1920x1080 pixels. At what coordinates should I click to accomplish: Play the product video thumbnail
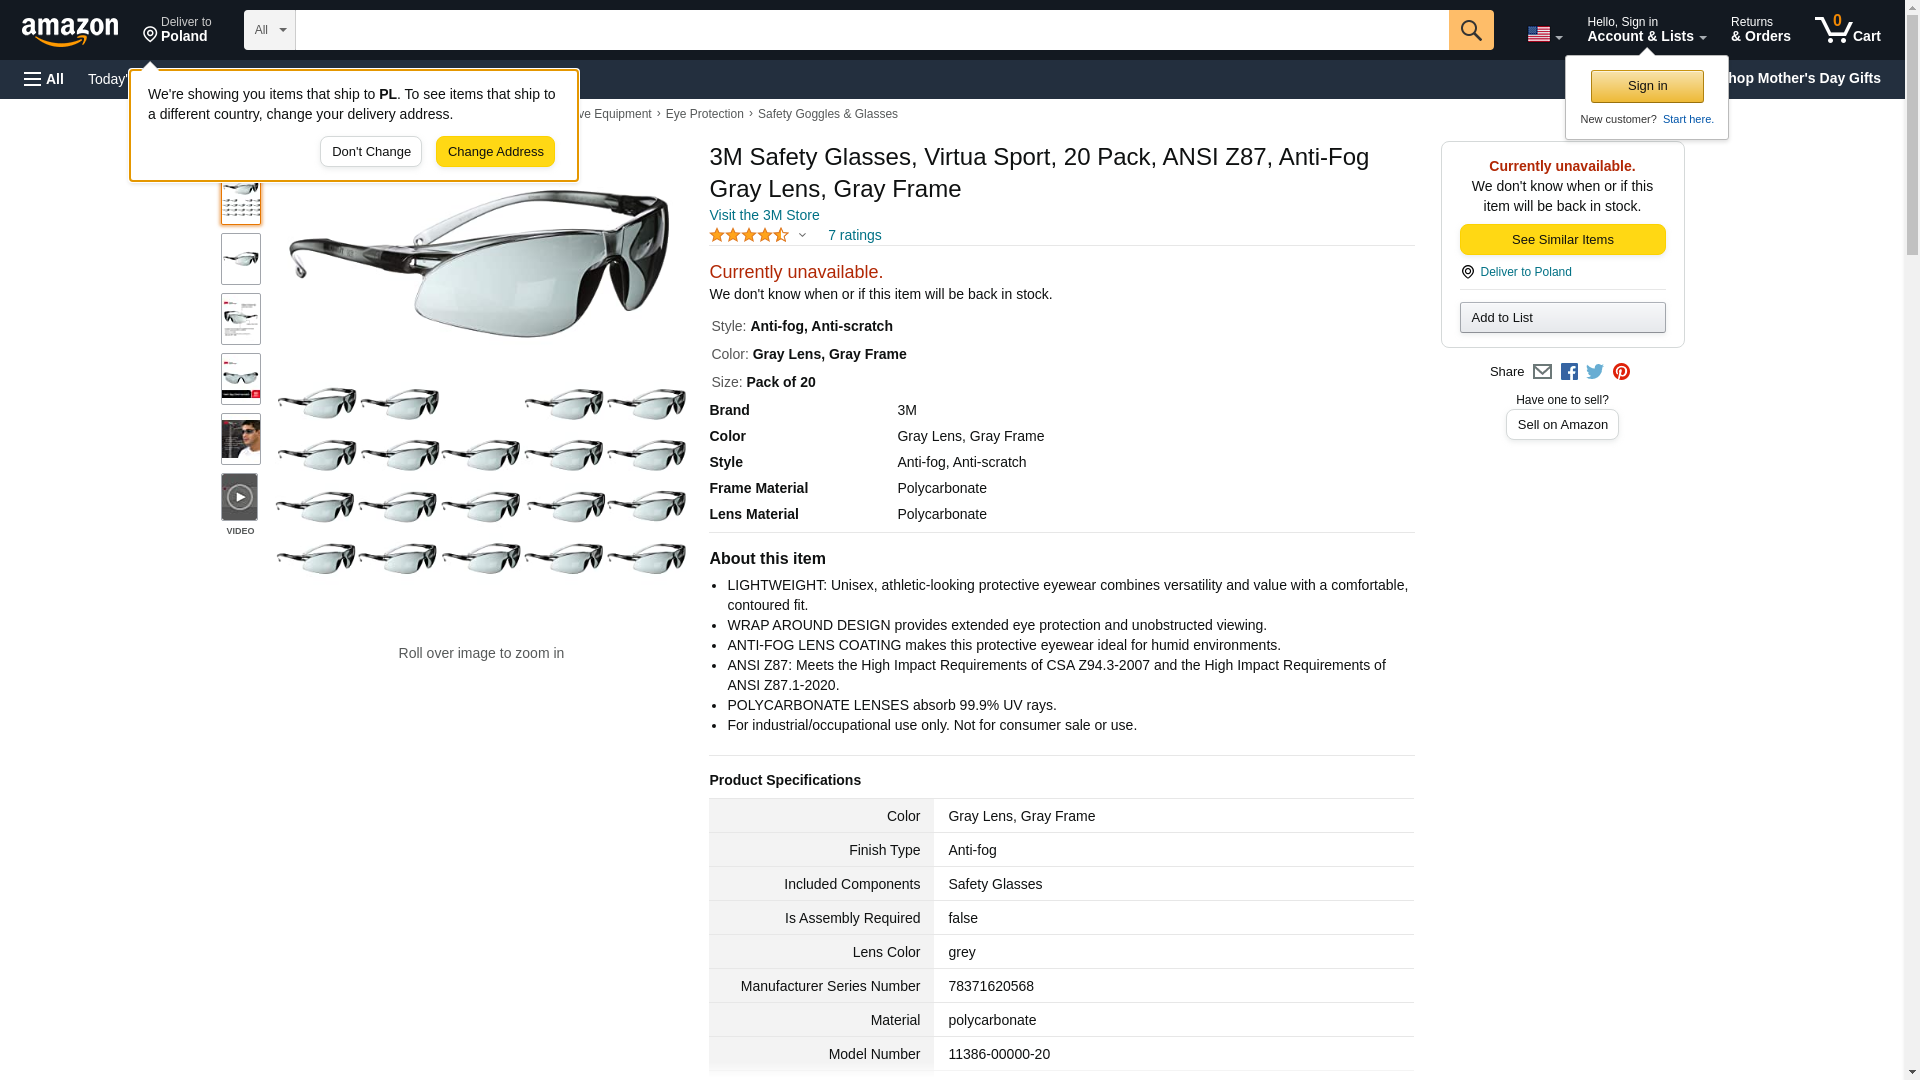[240, 497]
